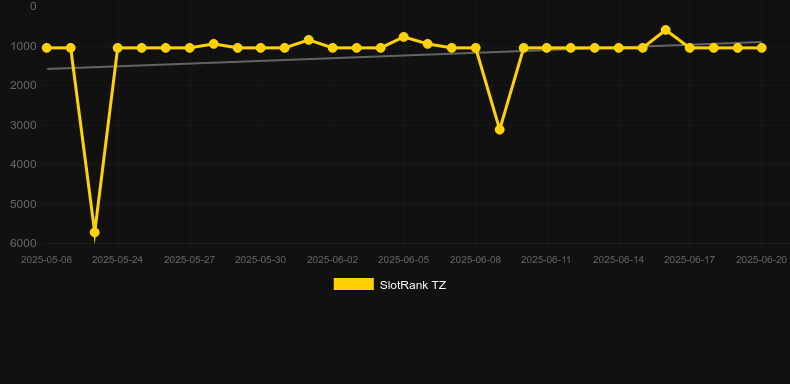Click the 2025-06-11 x-axis label
Screen dimensions: 790x384
pyautogui.click(x=546, y=260)
